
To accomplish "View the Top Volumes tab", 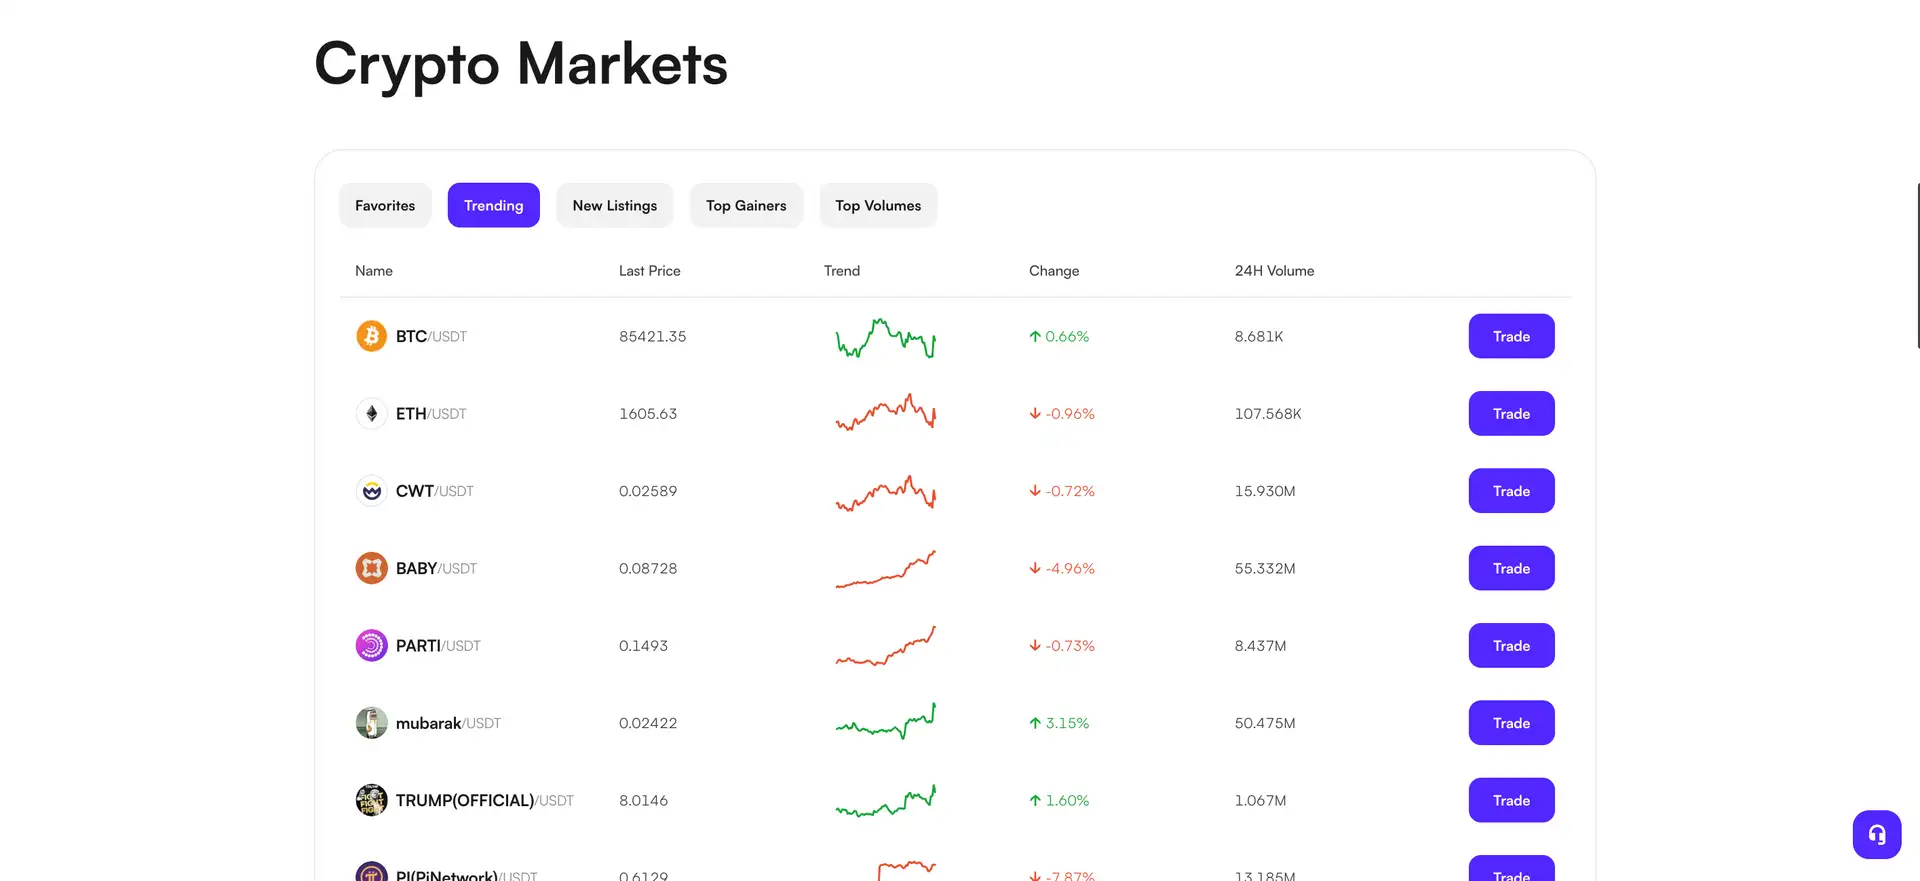I will [x=878, y=205].
